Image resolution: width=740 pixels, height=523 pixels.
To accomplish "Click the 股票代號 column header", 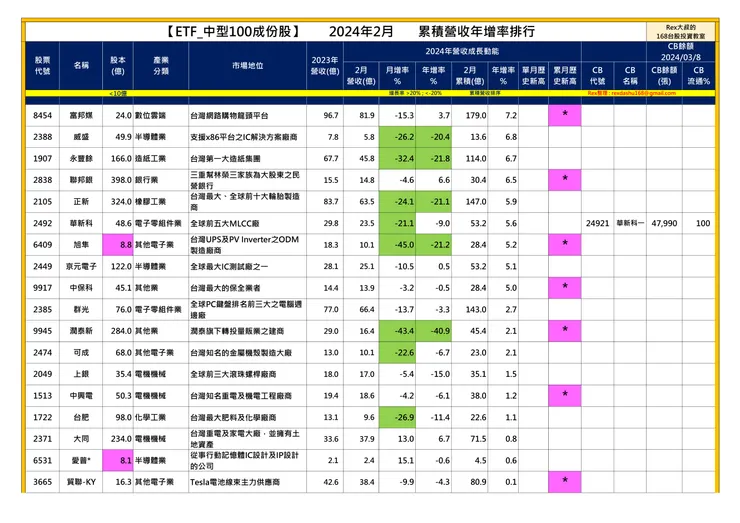I will click(x=42, y=66).
